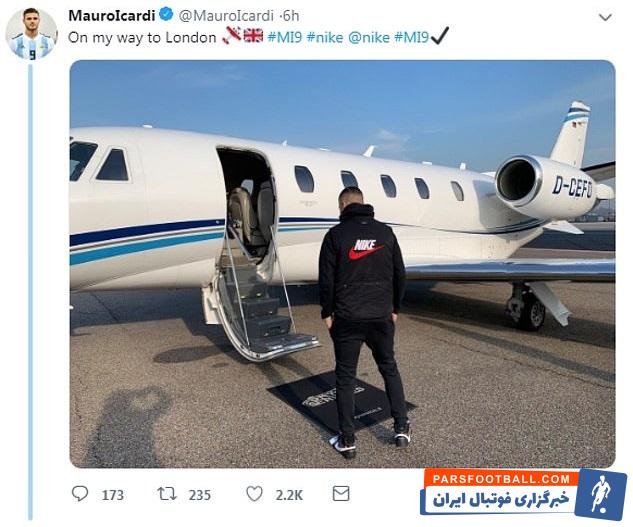The image size is (633, 527).
Task: Expand the tweet options chevron
Action: 605,17
